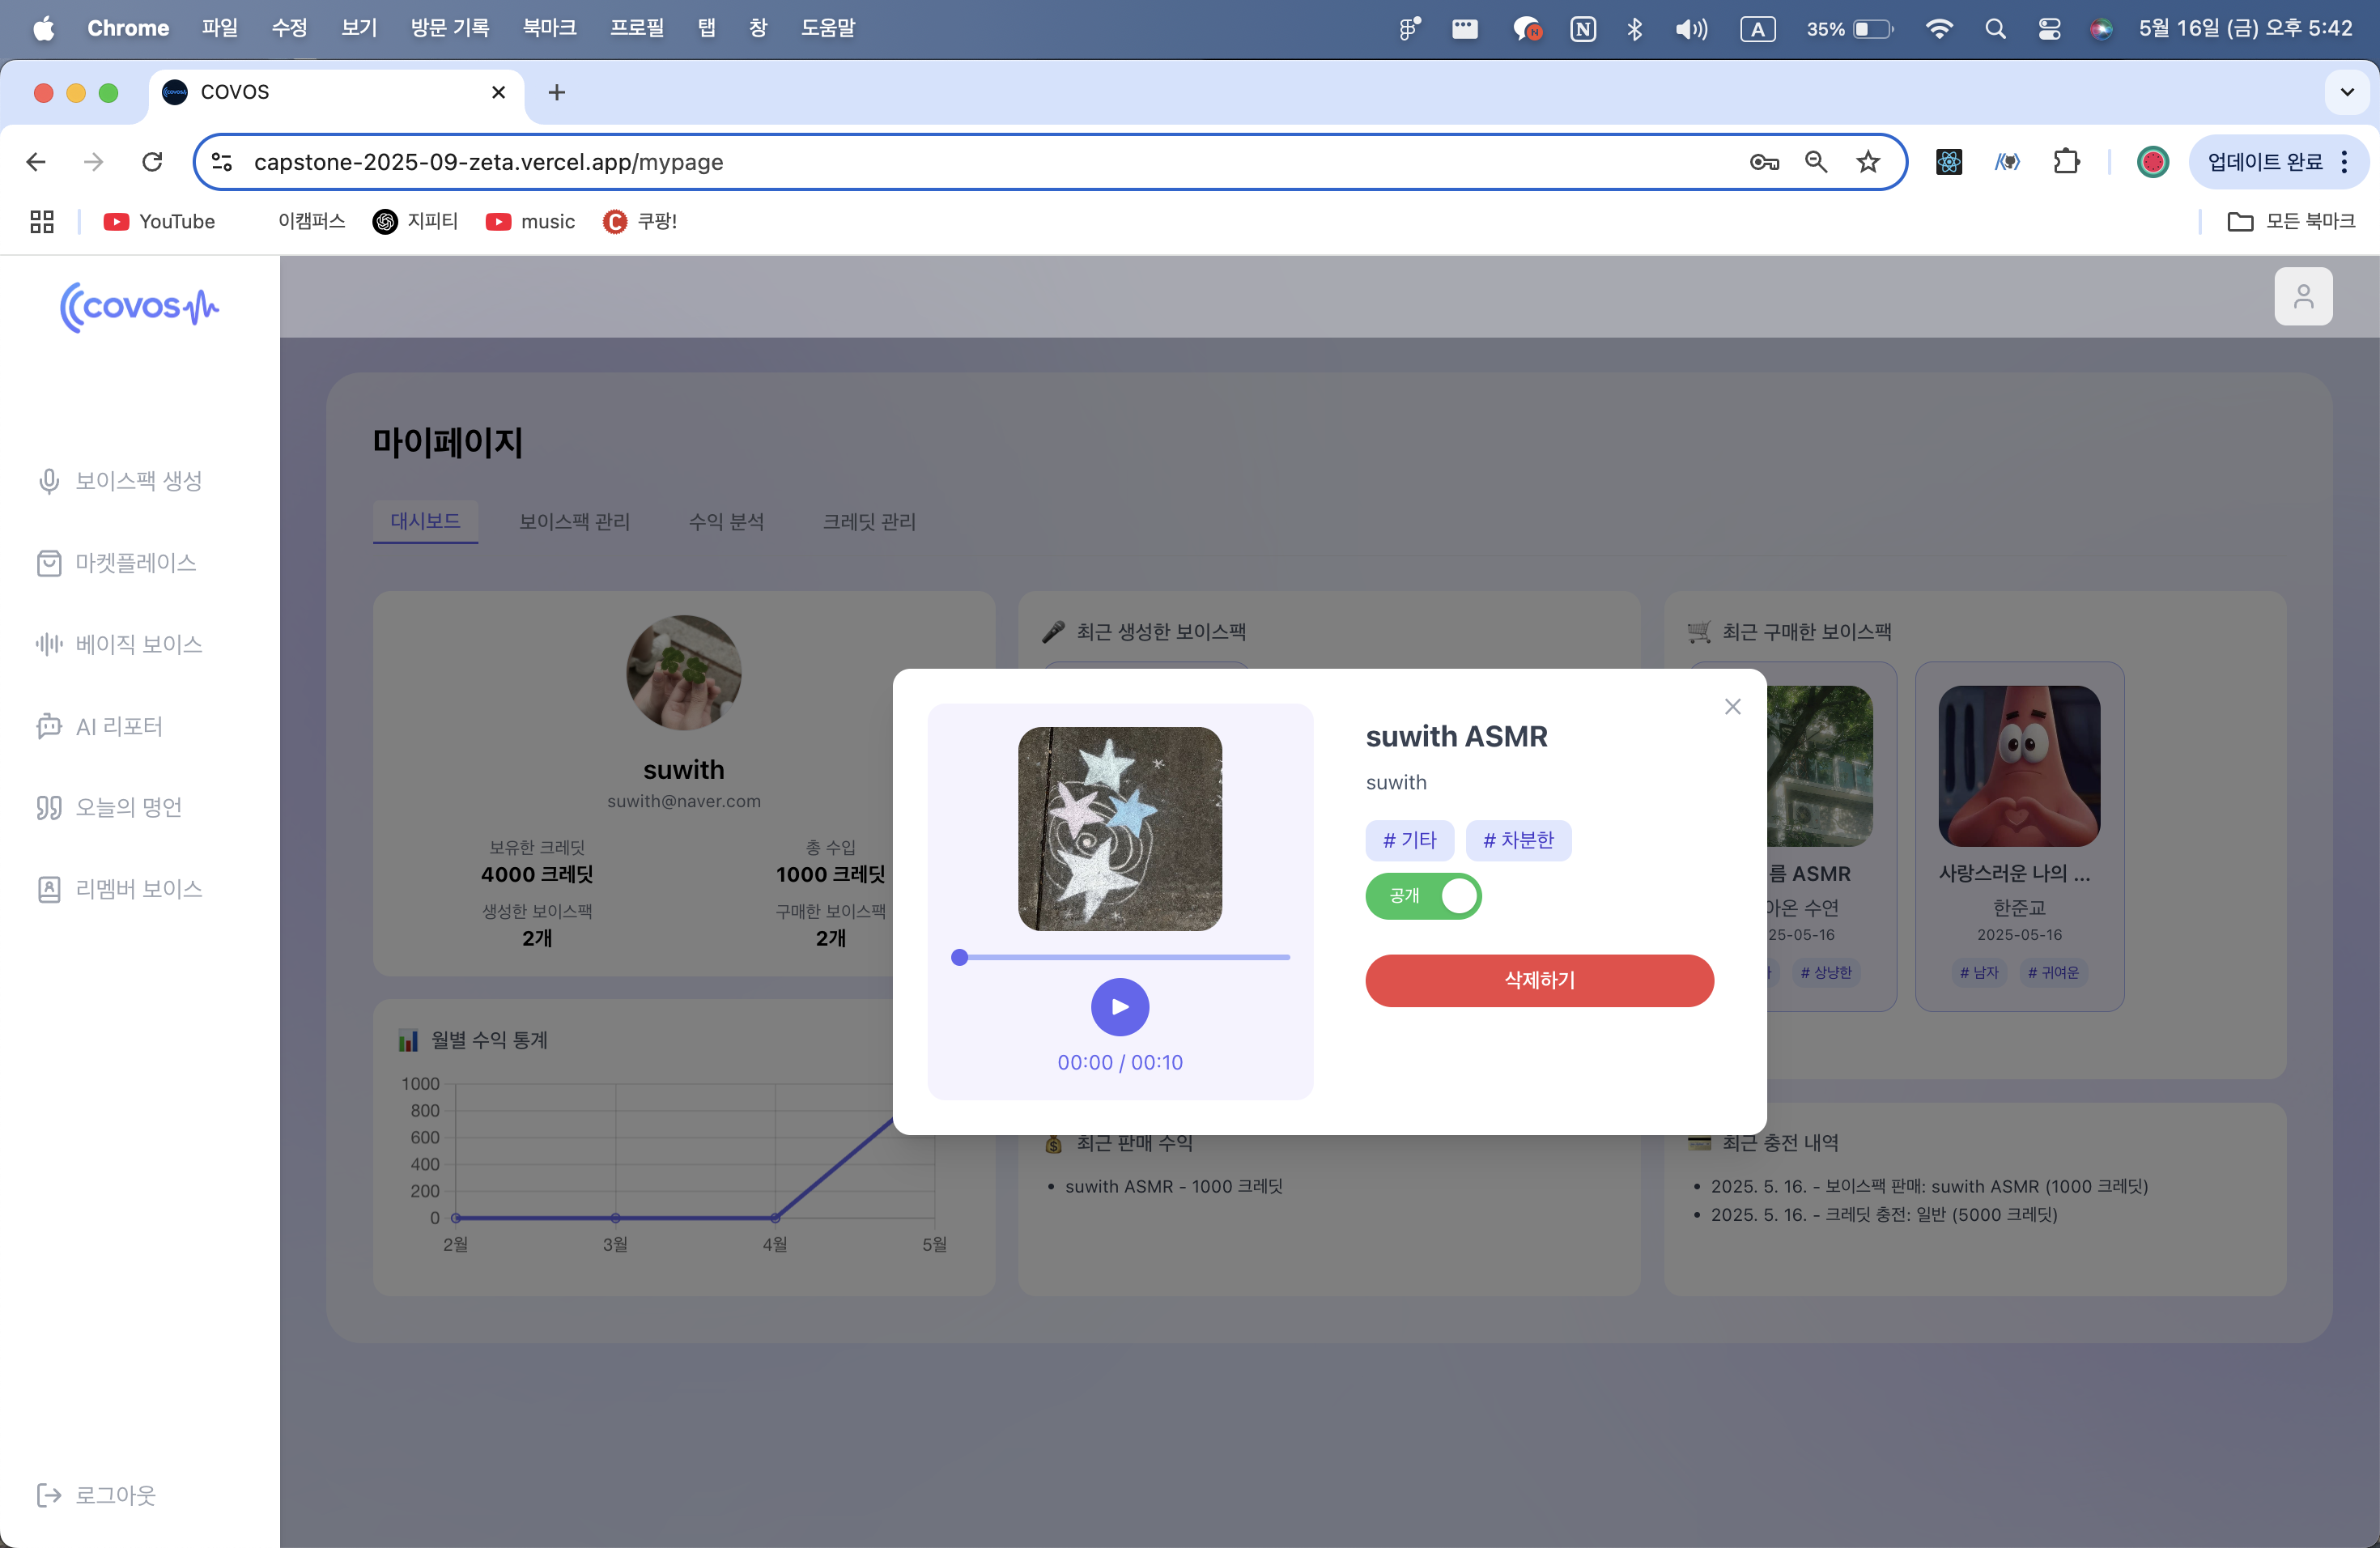Click the audio progress slider handle
This screenshot has width=2380, height=1548.
coord(959,957)
